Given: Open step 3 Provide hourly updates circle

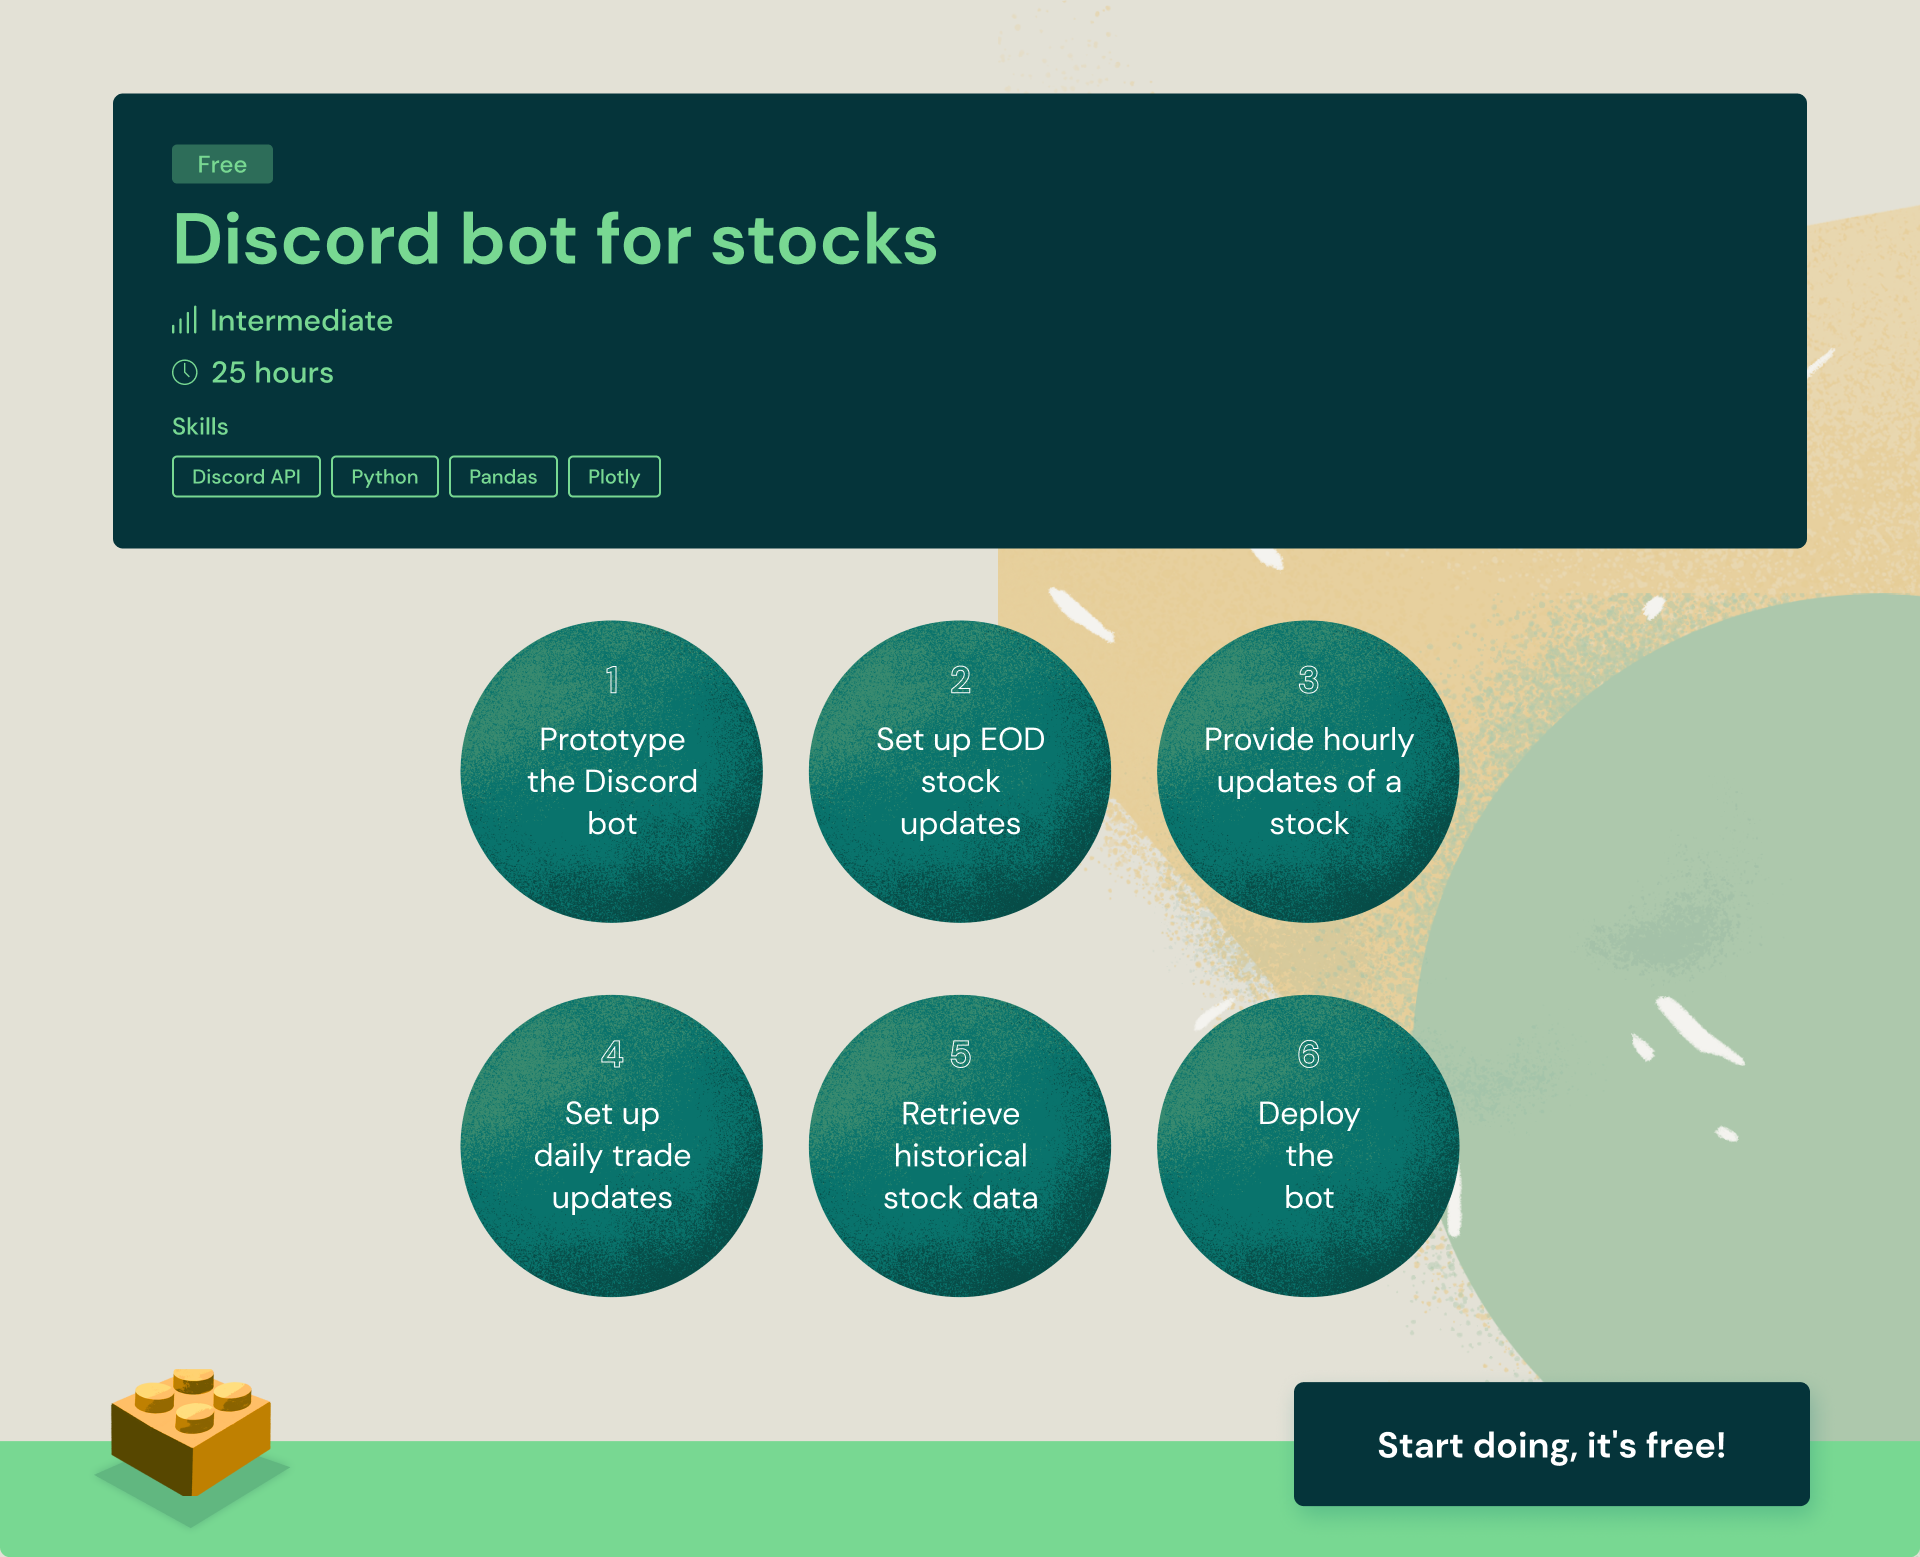Looking at the screenshot, I should click(1308, 771).
